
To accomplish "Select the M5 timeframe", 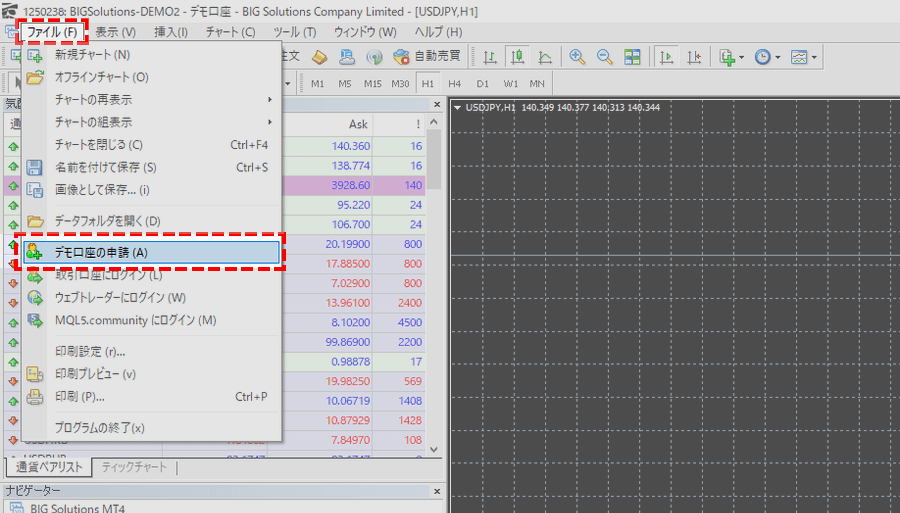I will point(344,84).
